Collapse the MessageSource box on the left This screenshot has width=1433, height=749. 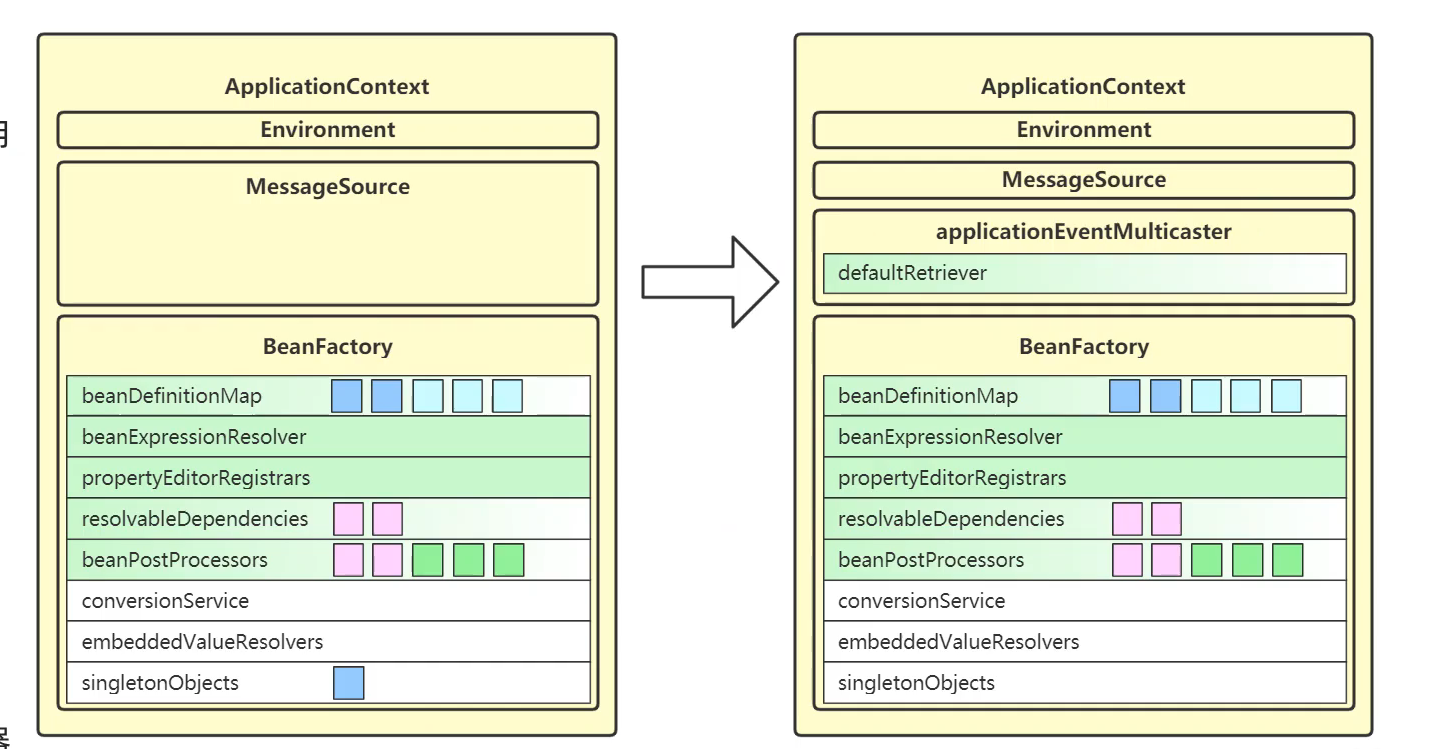point(327,186)
